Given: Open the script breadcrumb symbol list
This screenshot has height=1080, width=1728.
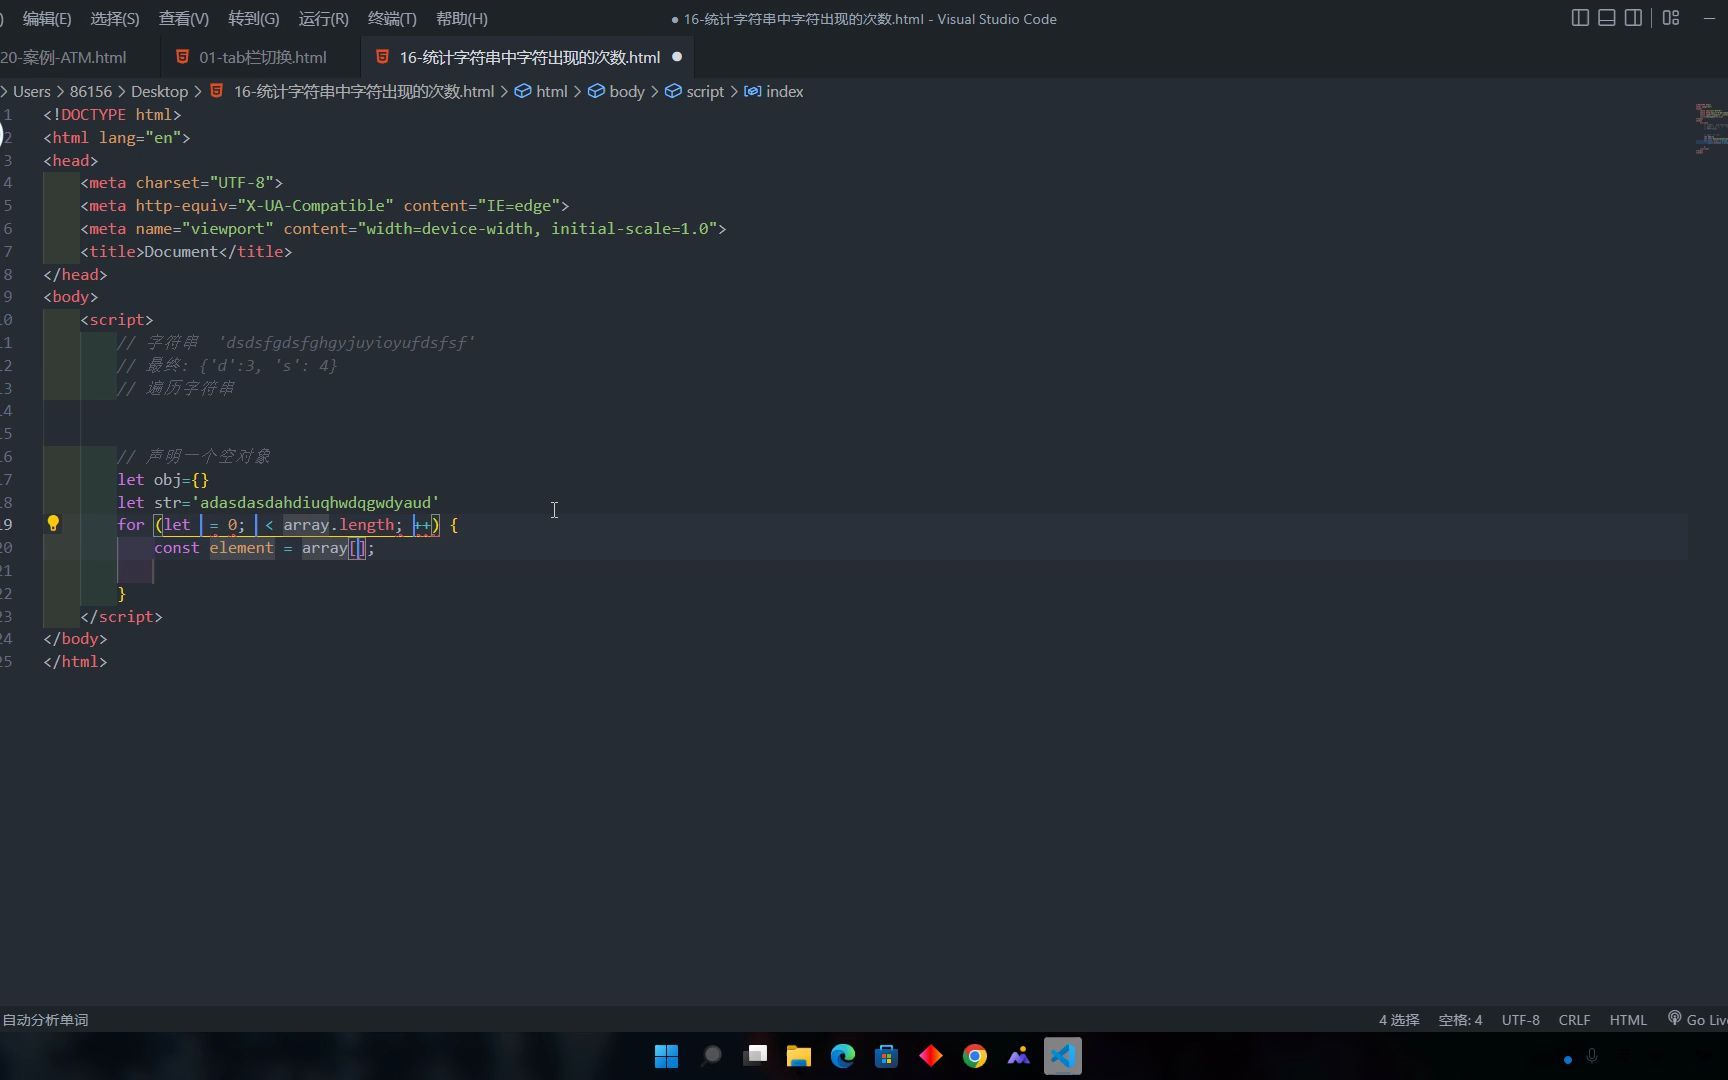Looking at the screenshot, I should tap(705, 91).
